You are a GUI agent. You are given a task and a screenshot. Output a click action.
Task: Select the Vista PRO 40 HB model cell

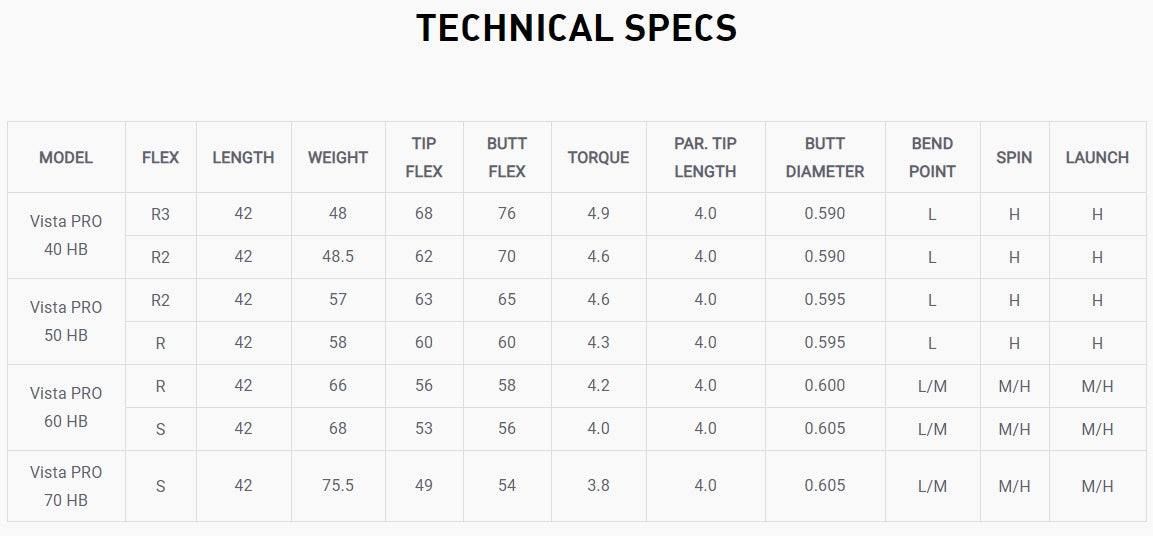(66, 235)
